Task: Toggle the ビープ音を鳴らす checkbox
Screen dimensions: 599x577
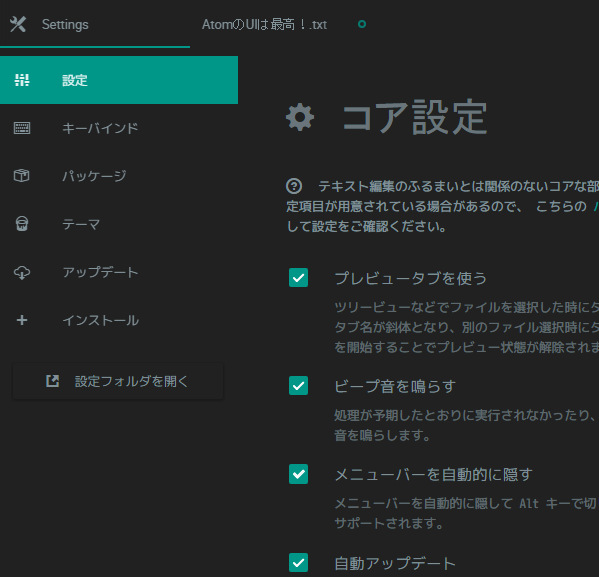Action: click(298, 385)
